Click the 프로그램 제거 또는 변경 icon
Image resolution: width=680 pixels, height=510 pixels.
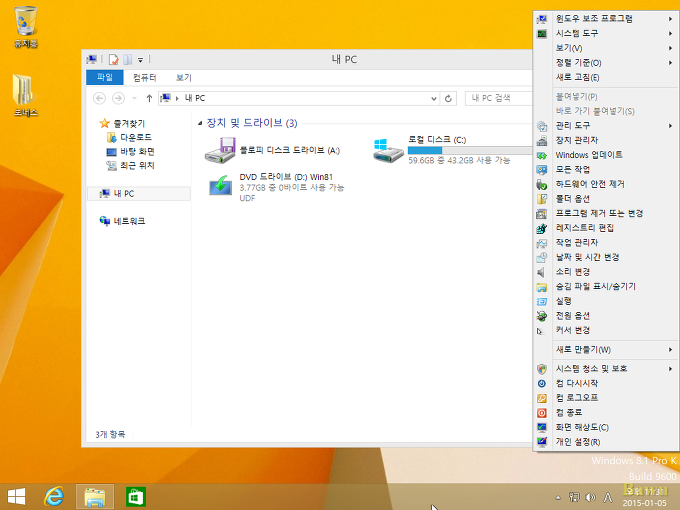click(x=542, y=213)
